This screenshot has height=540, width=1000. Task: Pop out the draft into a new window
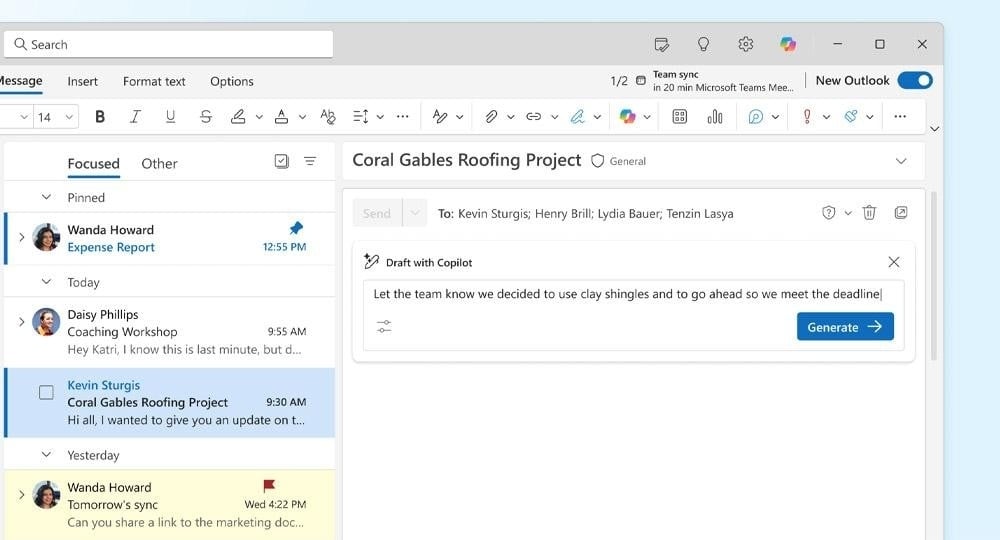click(x=901, y=213)
